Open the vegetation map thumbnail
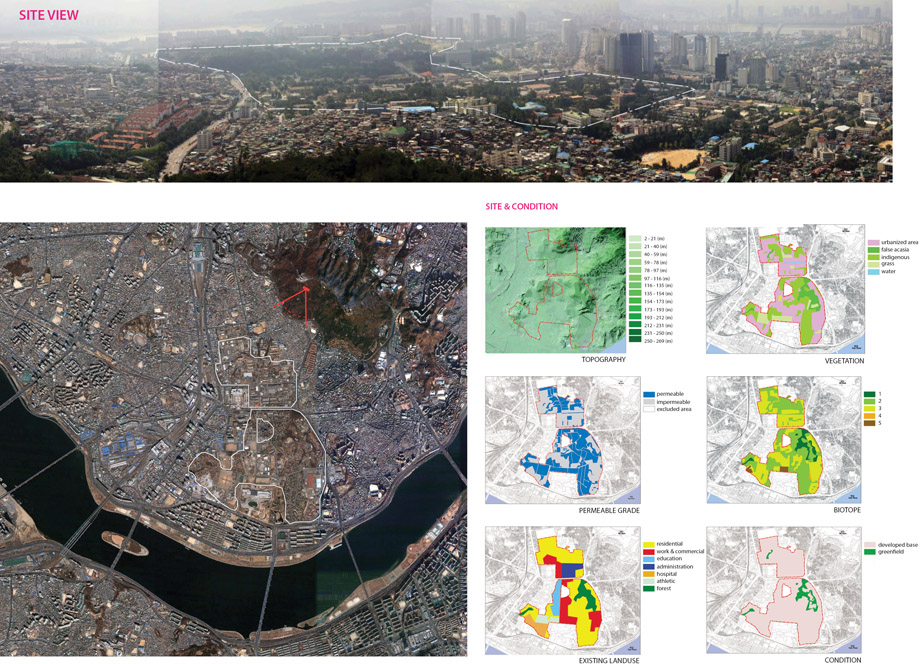The width and height of the screenshot is (920, 664). tap(780, 290)
